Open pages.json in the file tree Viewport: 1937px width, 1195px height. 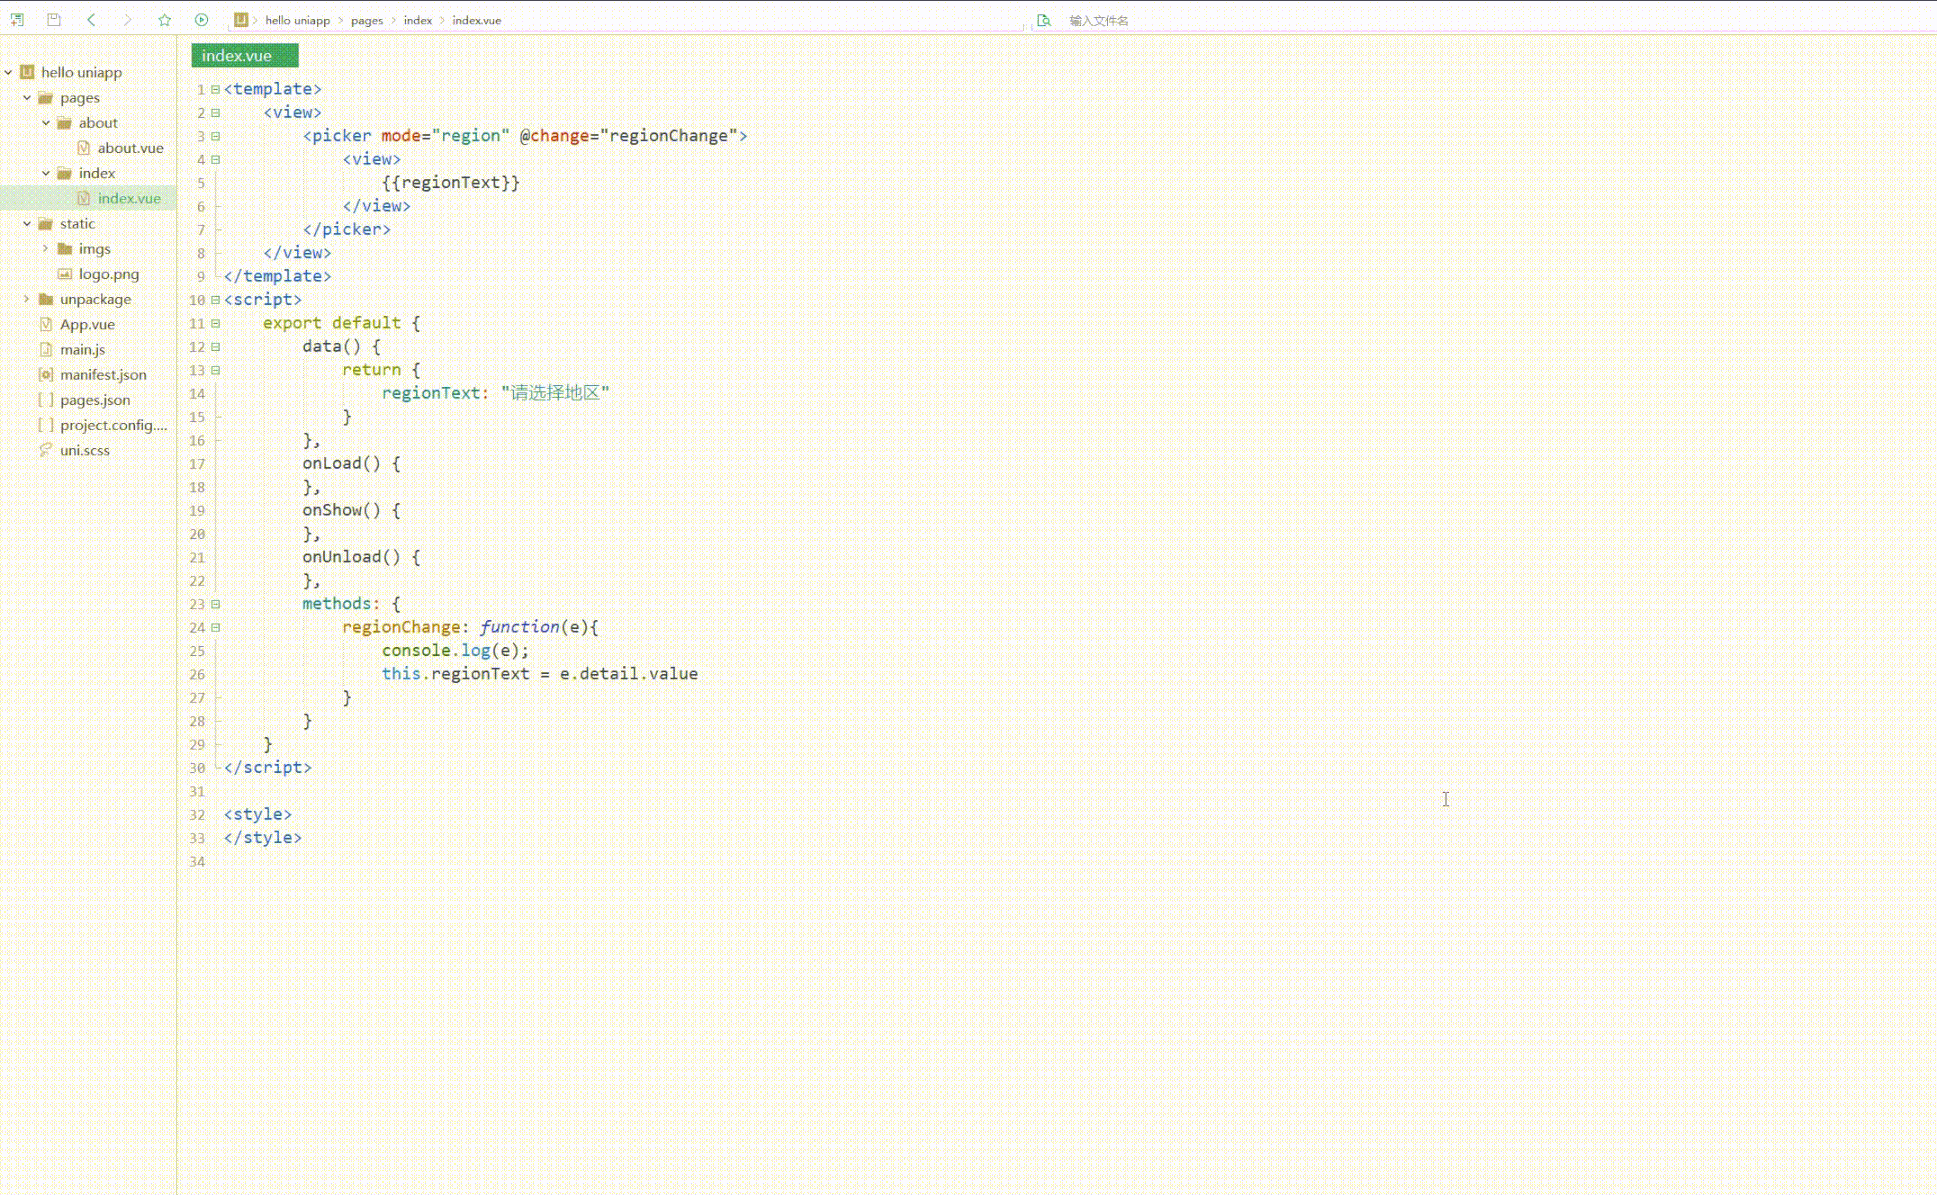95,400
